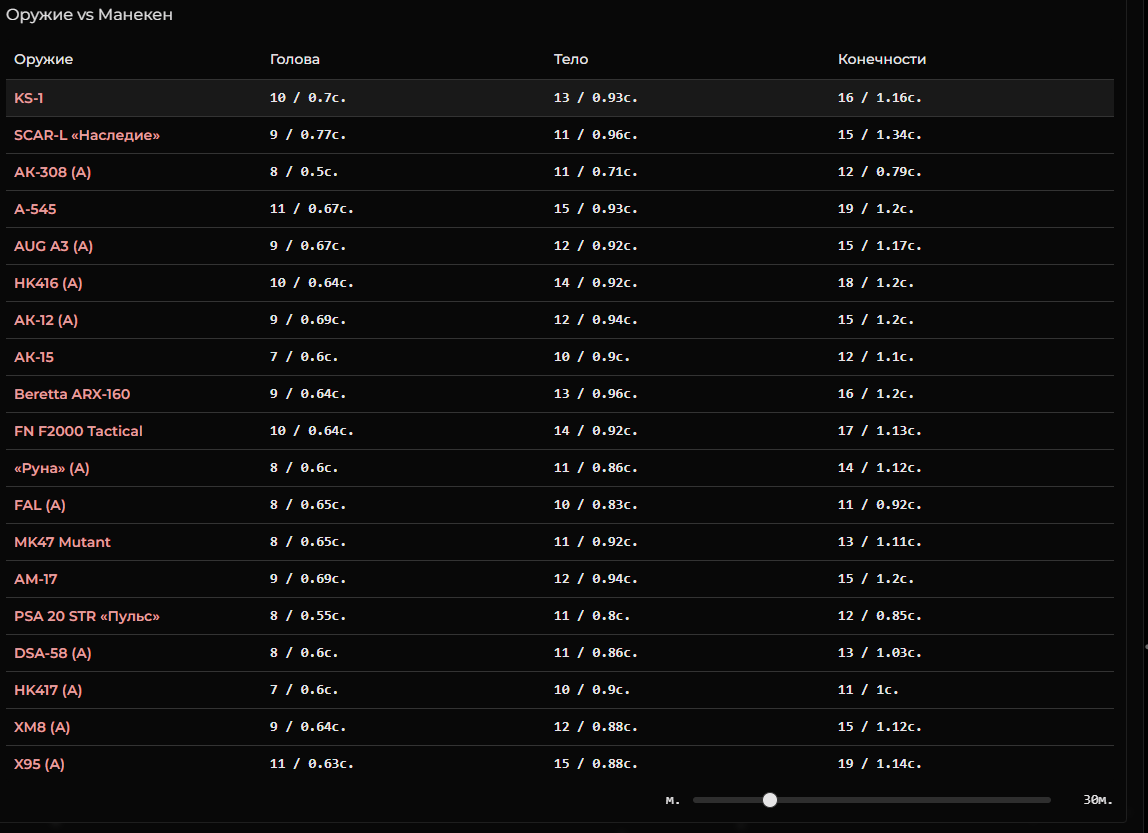Click the Голова column header

click(x=294, y=59)
